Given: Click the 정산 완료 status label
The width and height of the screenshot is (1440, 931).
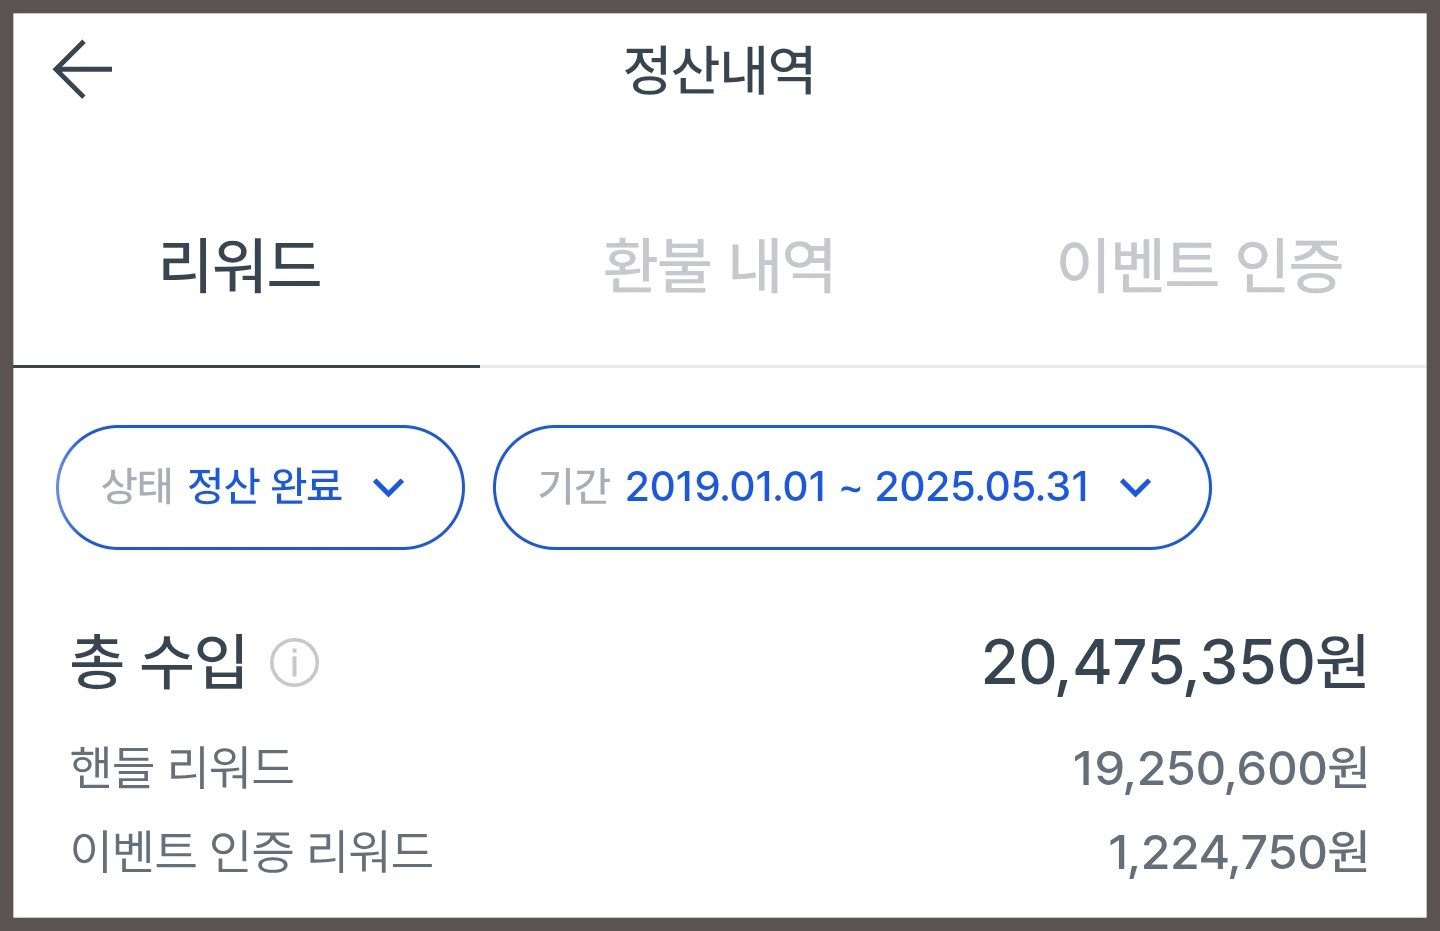Looking at the screenshot, I should 266,487.
